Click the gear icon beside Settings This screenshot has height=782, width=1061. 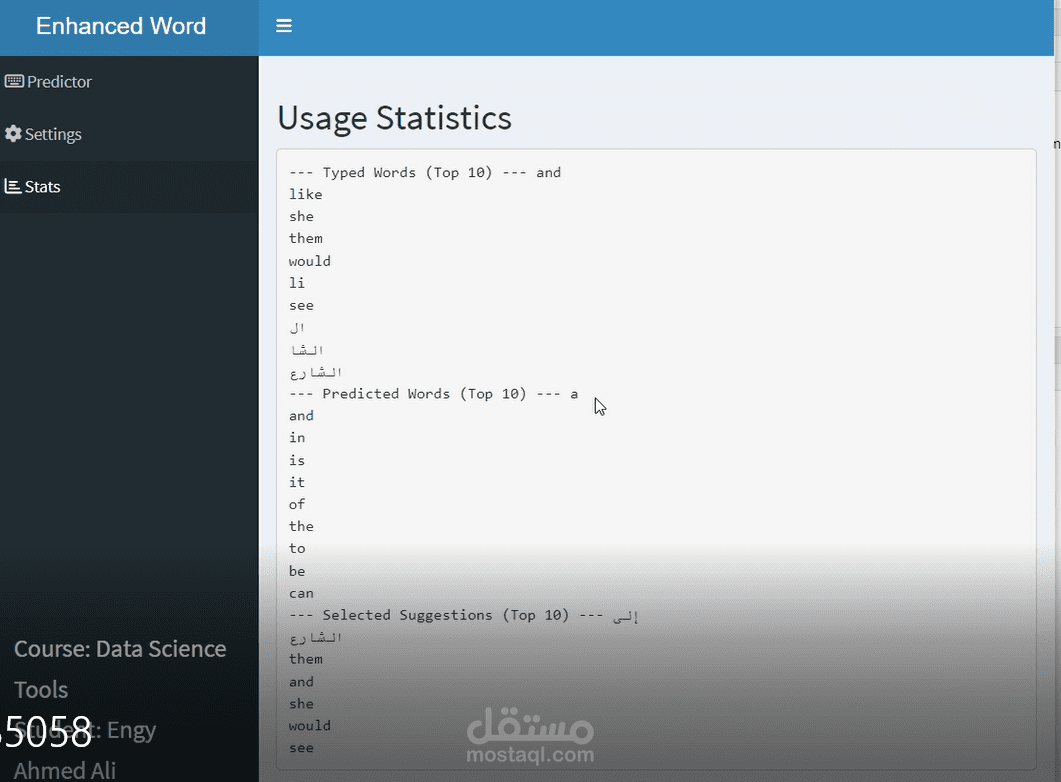pyautogui.click(x=13, y=134)
